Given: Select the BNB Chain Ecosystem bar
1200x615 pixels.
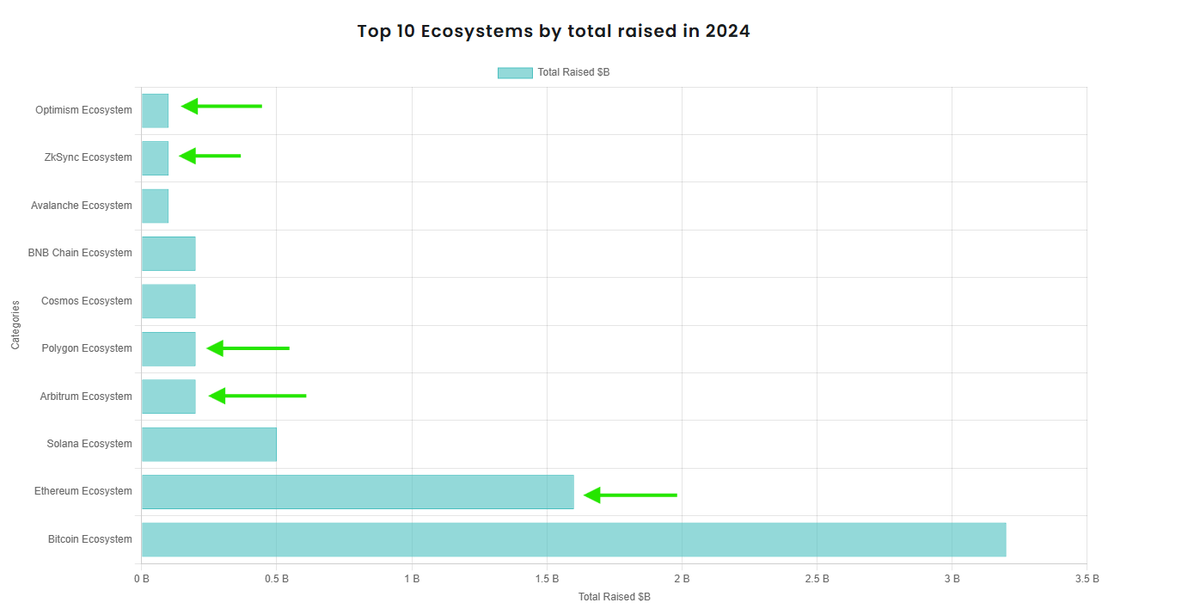Looking at the screenshot, I should 167,252.
